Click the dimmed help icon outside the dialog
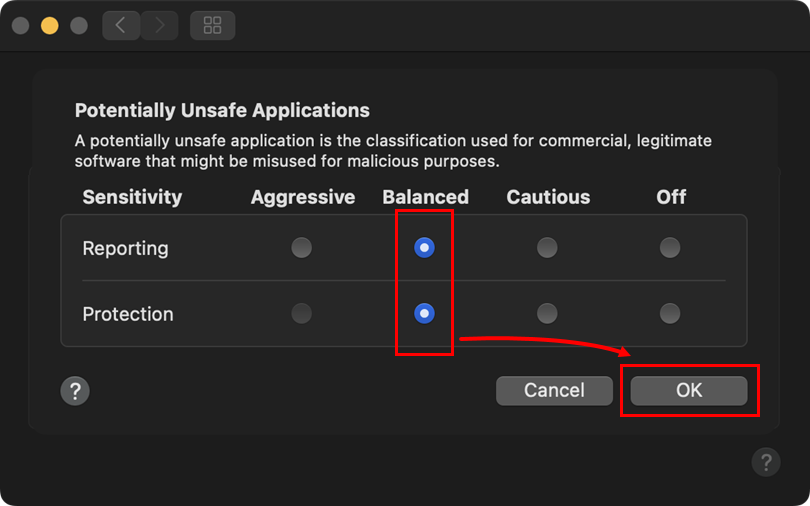Viewport: 810px width, 506px height. pos(766,462)
